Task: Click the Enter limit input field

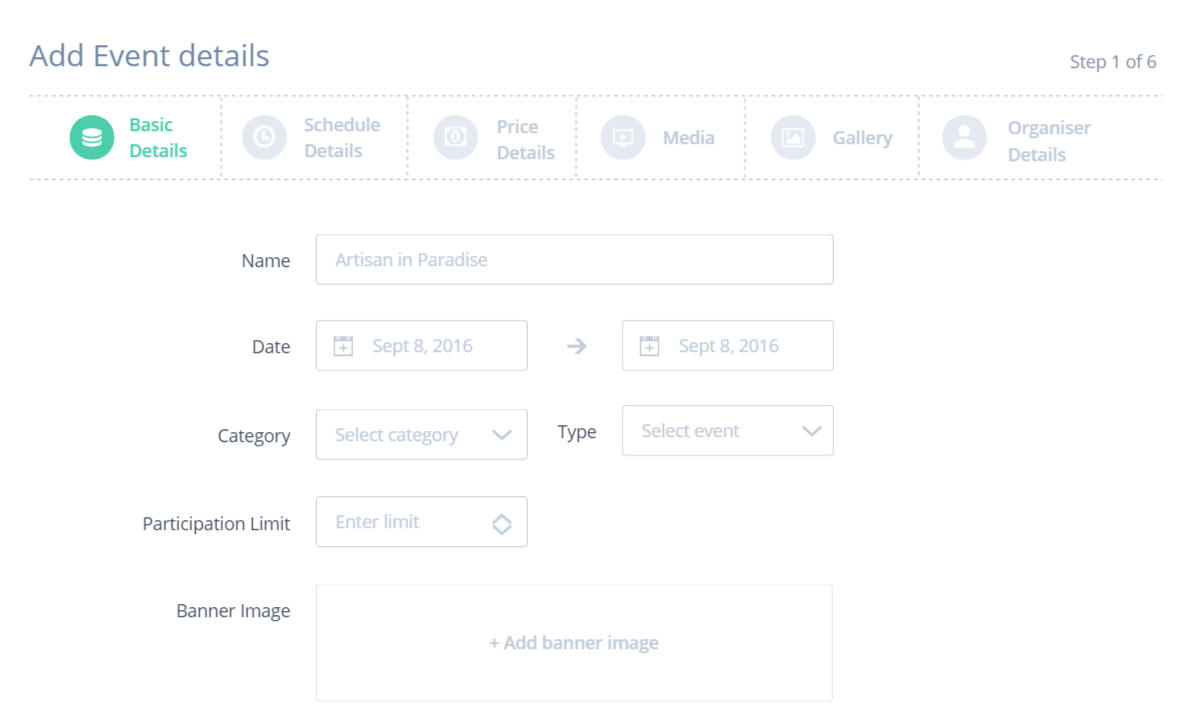Action: [422, 522]
